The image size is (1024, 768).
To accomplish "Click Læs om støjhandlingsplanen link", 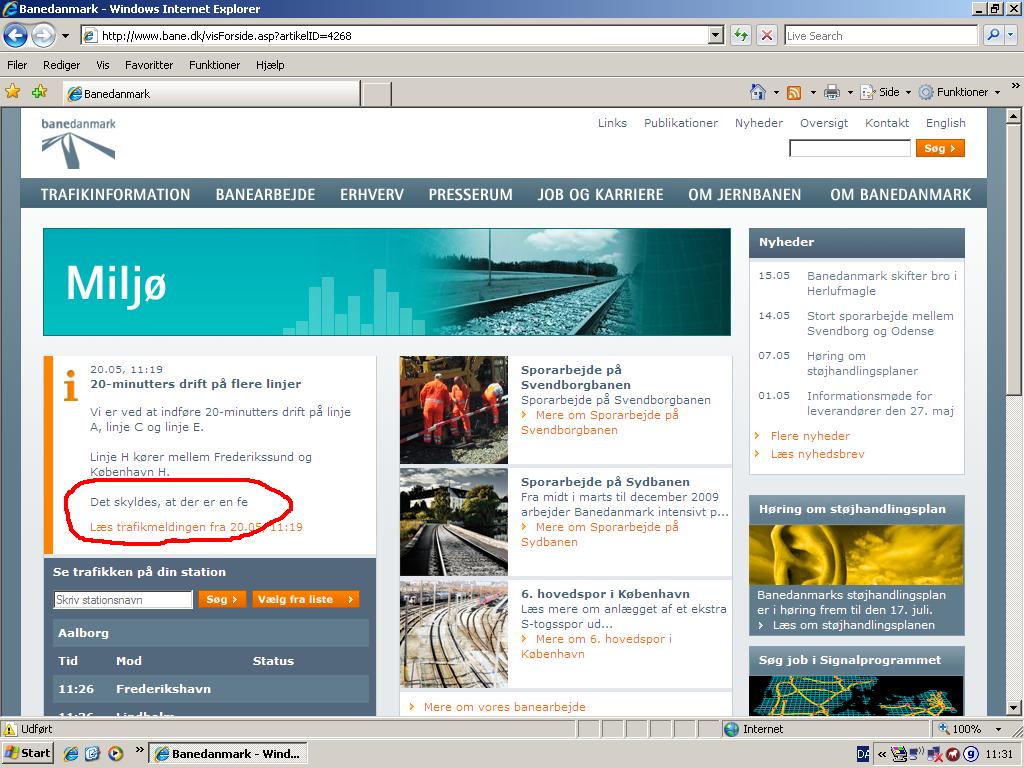I will 854,625.
